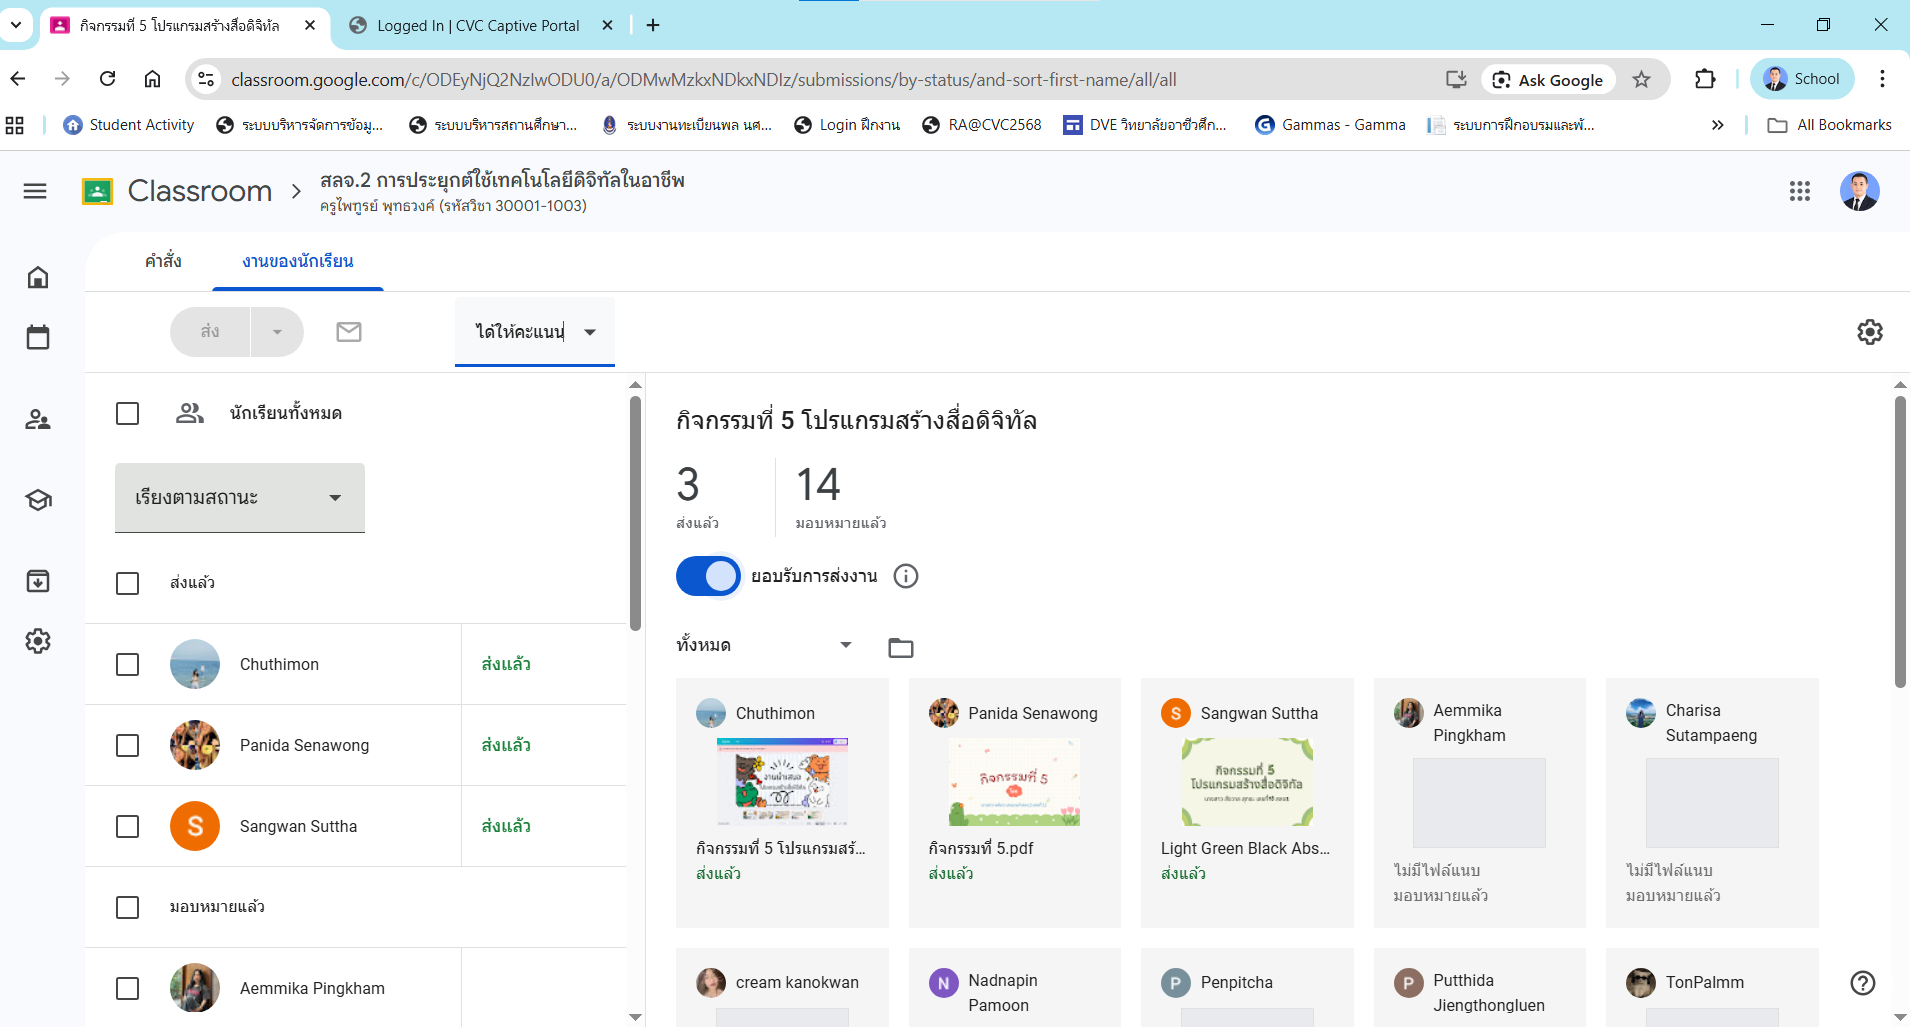Viewport: 1910px width, 1027px height.
Task: Switch to Logged In CVC Captive Portal tab
Action: (x=478, y=26)
